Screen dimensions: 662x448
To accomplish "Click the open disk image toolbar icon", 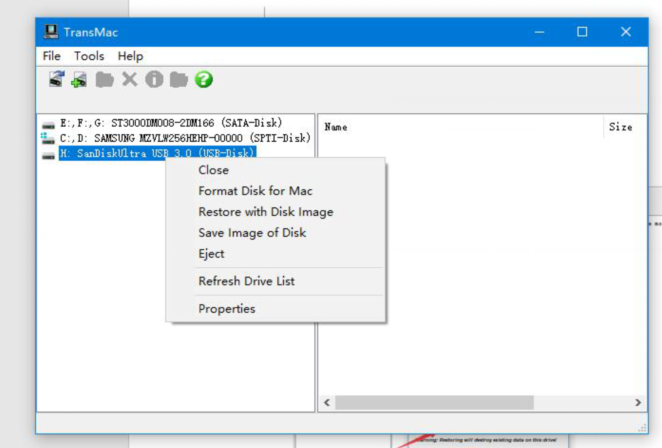I will (56, 79).
